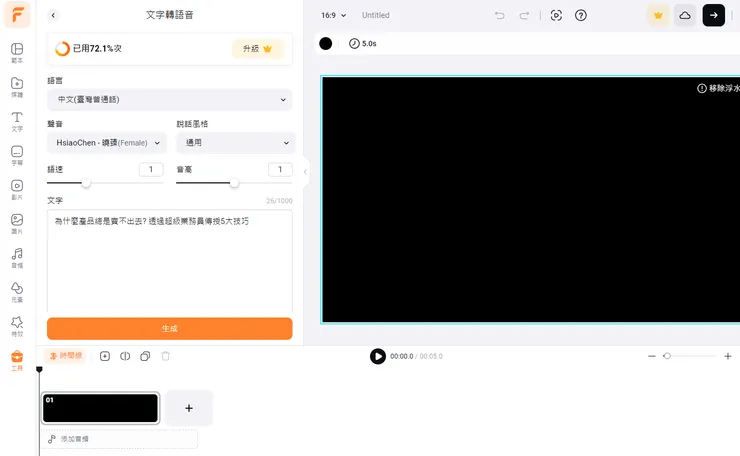This screenshot has width=740, height=456.
Task: Open the Subtitle sidebar panel
Action: click(x=17, y=155)
